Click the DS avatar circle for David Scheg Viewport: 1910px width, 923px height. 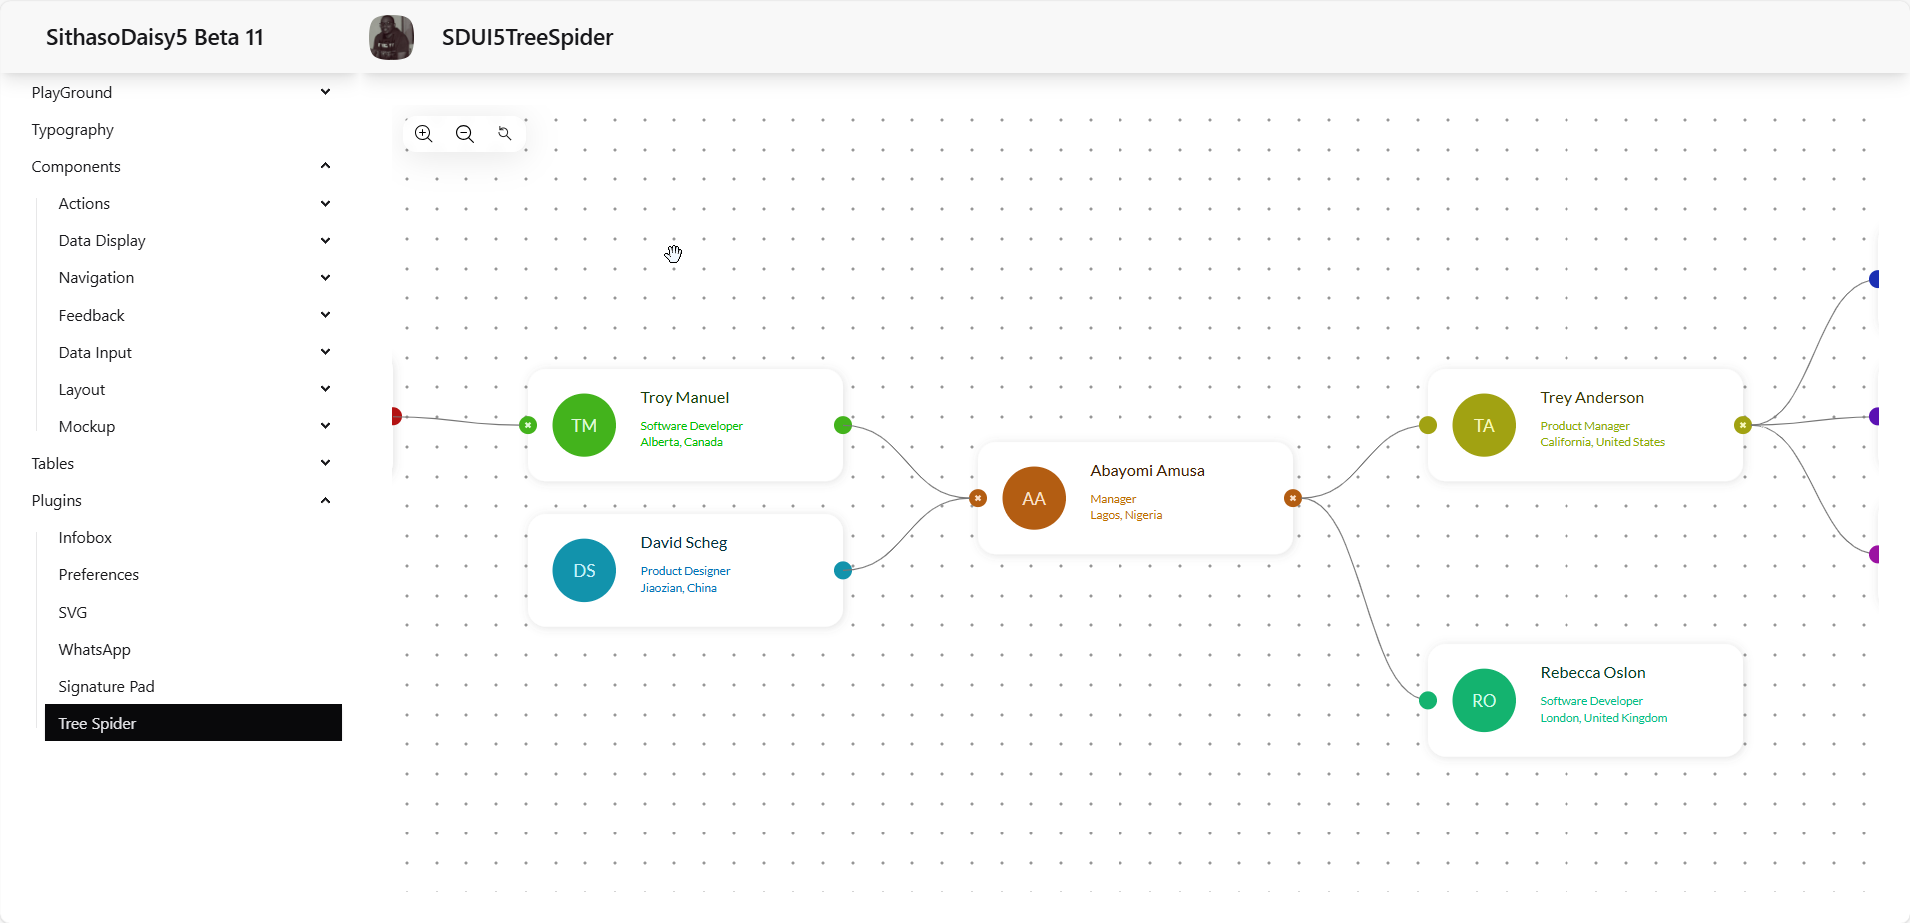coord(584,571)
